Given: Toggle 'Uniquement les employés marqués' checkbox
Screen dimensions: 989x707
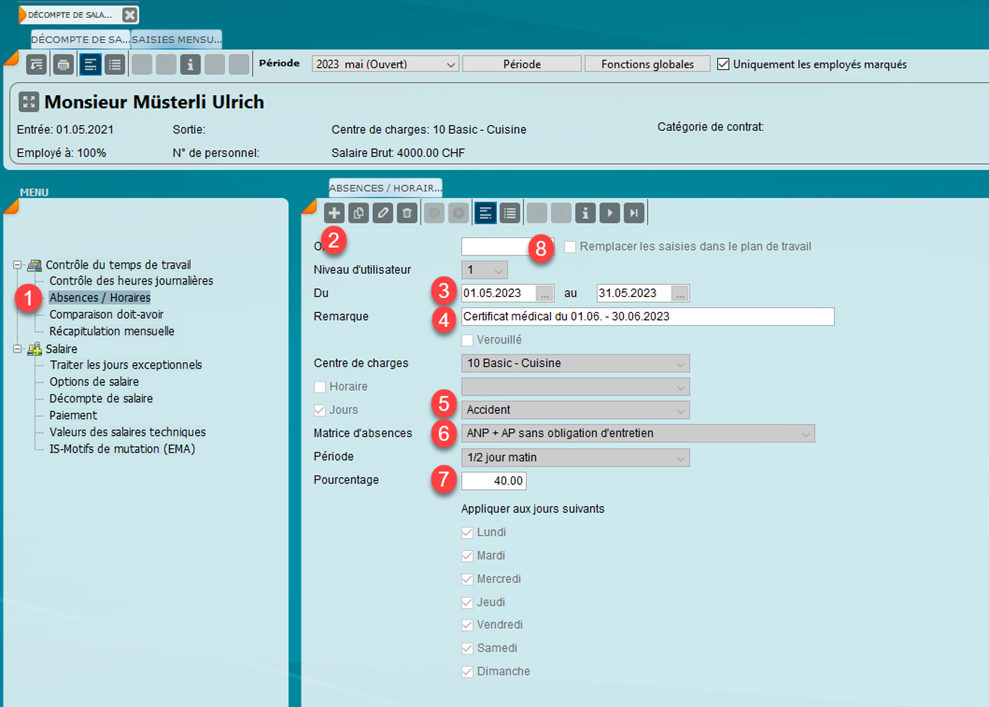Looking at the screenshot, I should click(x=724, y=64).
